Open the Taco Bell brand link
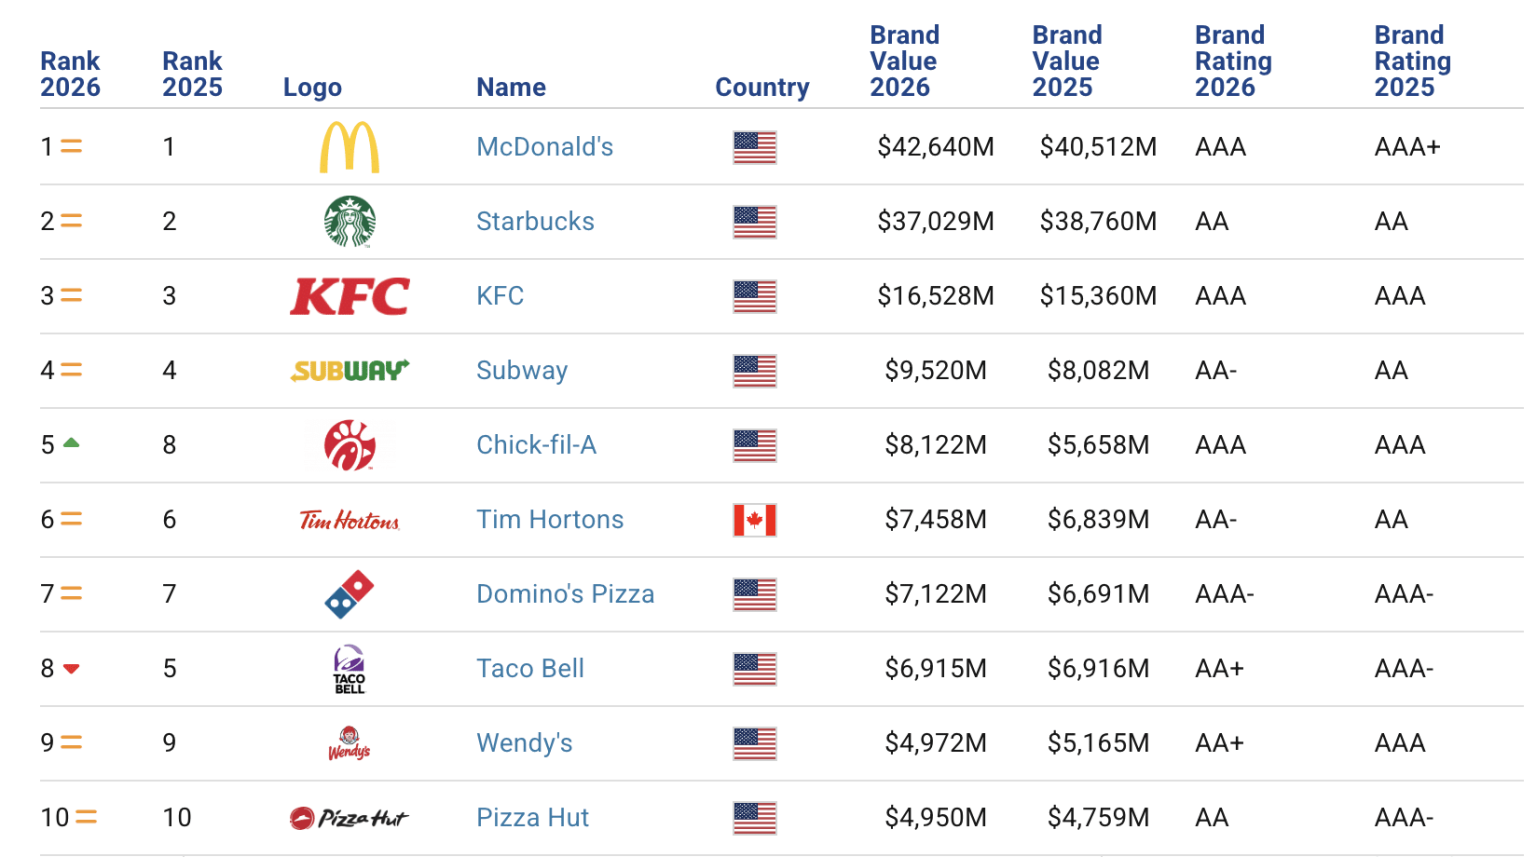The width and height of the screenshot is (1536, 857). [530, 669]
